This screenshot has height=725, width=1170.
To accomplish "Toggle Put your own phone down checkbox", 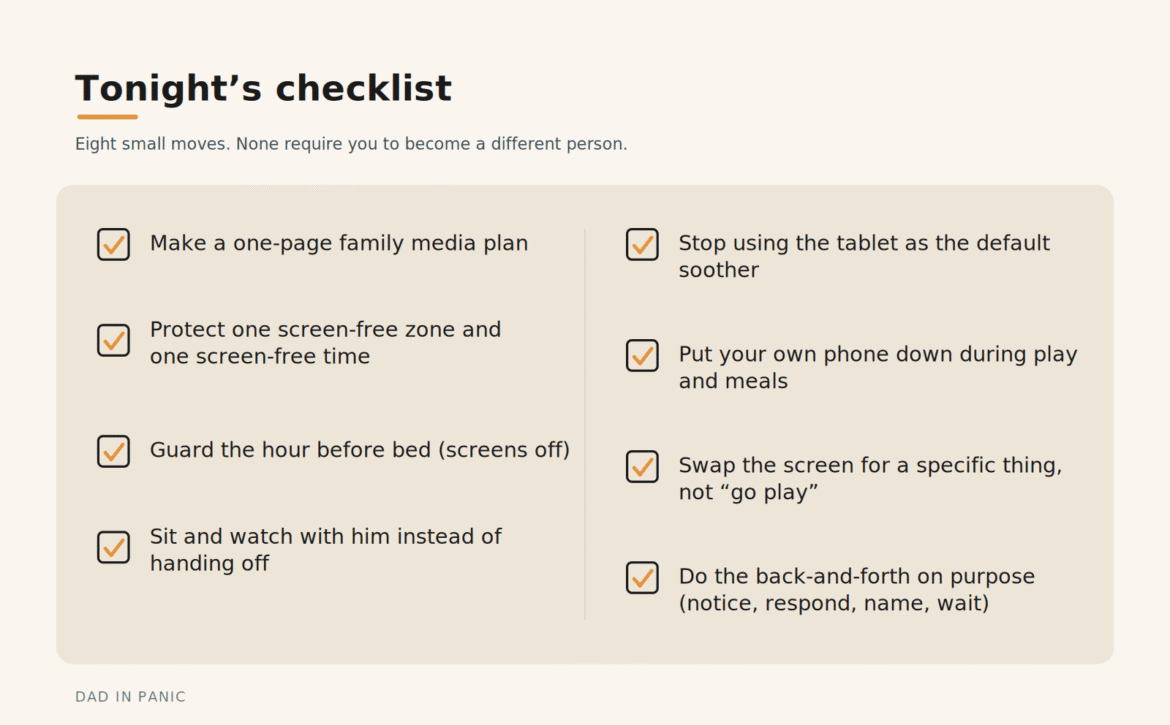I will tap(642, 356).
